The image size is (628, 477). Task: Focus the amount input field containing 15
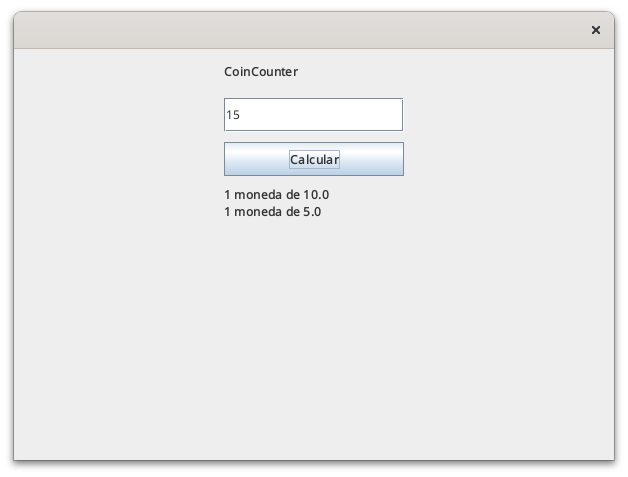pyautogui.click(x=314, y=115)
